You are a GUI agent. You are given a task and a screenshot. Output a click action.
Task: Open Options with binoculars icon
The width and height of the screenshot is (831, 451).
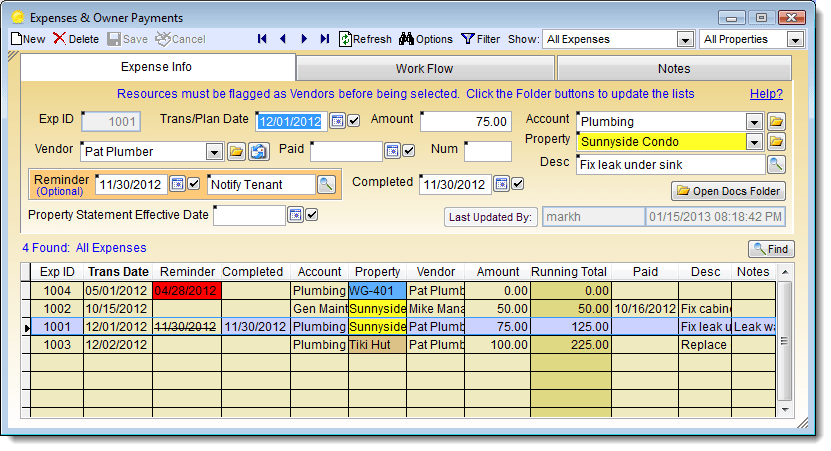(426, 39)
